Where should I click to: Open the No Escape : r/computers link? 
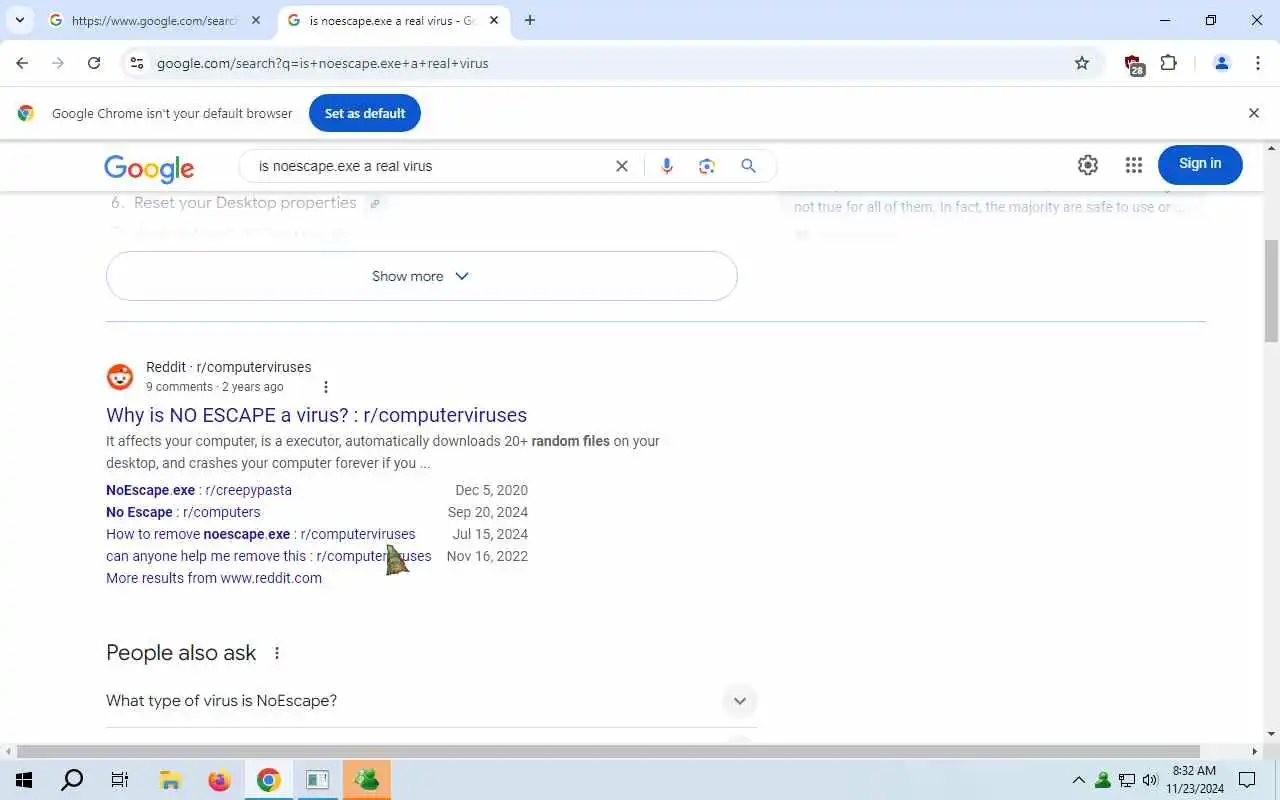(x=183, y=512)
